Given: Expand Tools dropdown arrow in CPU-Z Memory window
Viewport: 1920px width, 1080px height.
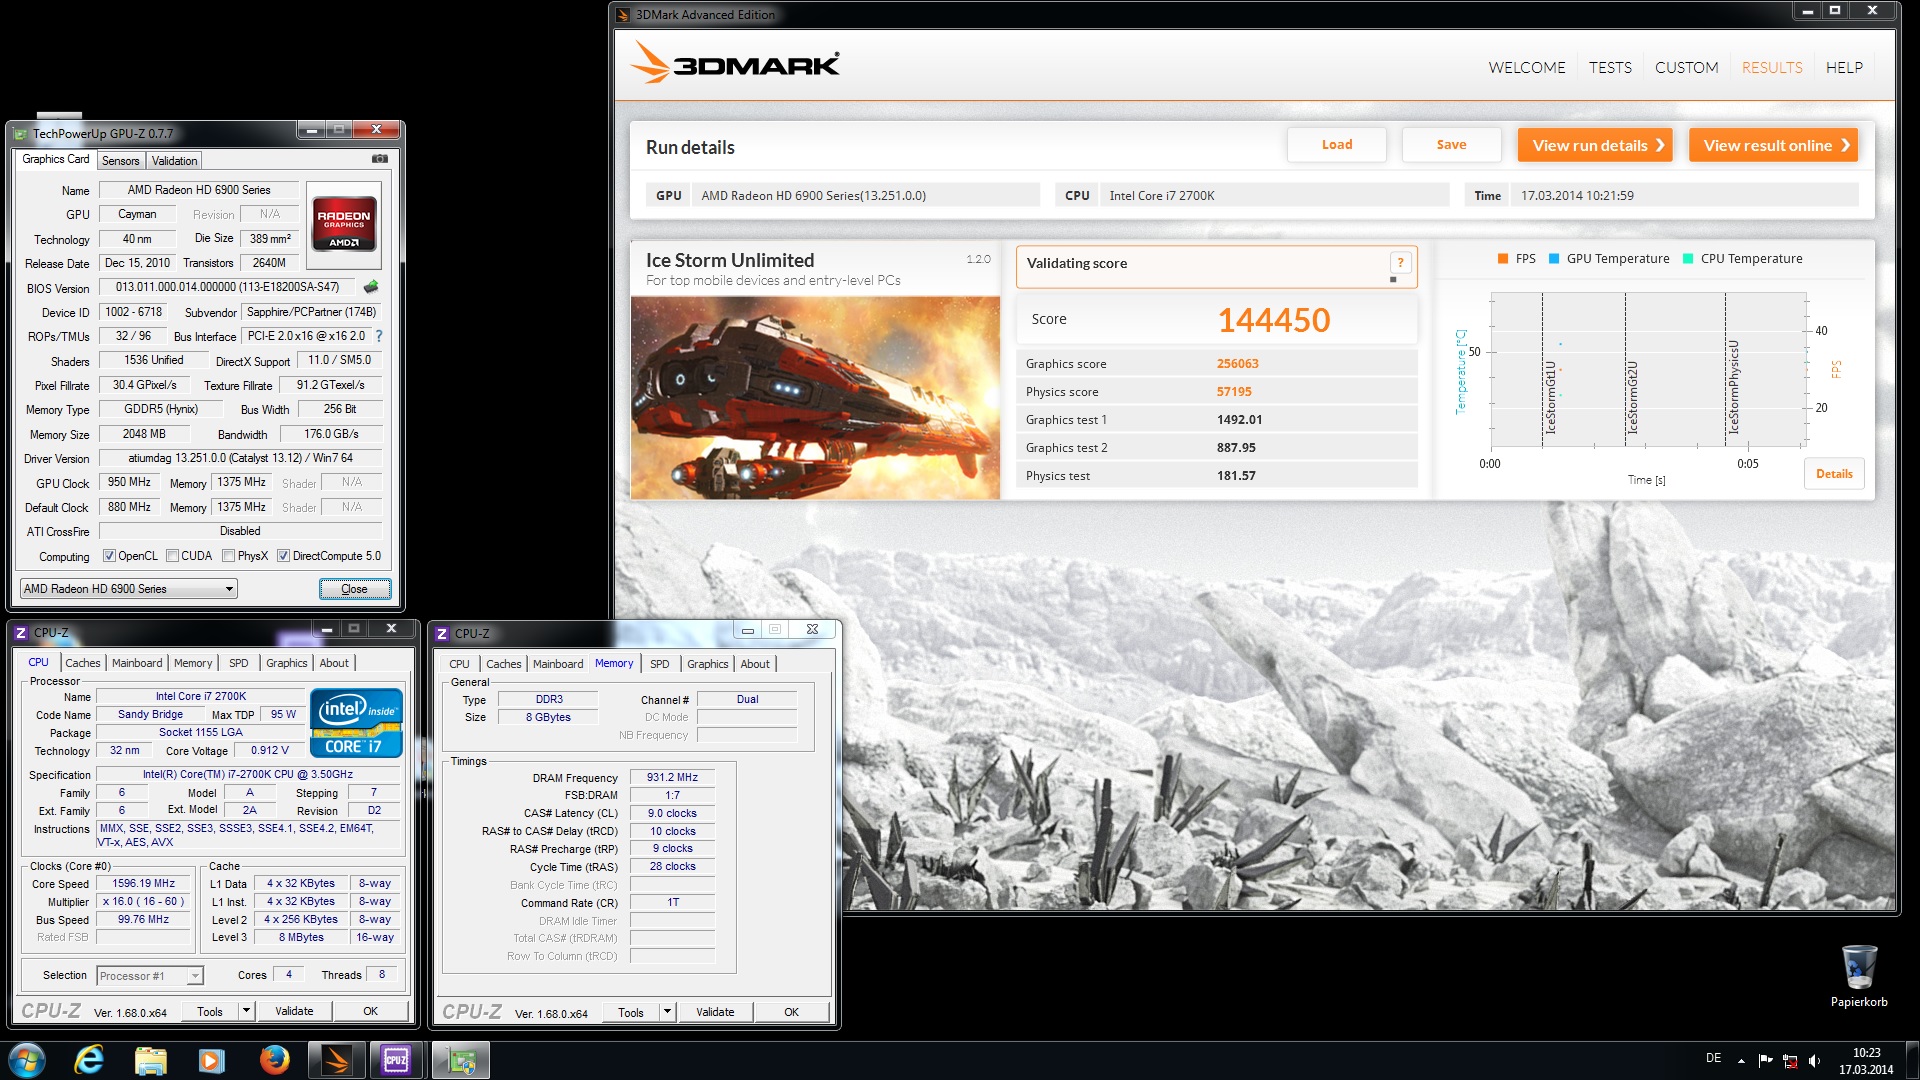Looking at the screenshot, I should [667, 1012].
